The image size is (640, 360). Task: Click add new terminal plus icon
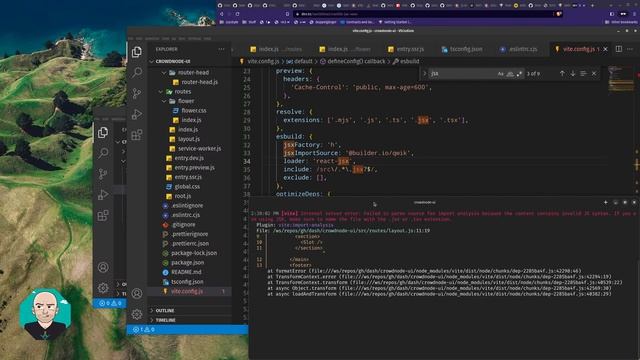pos(606,202)
